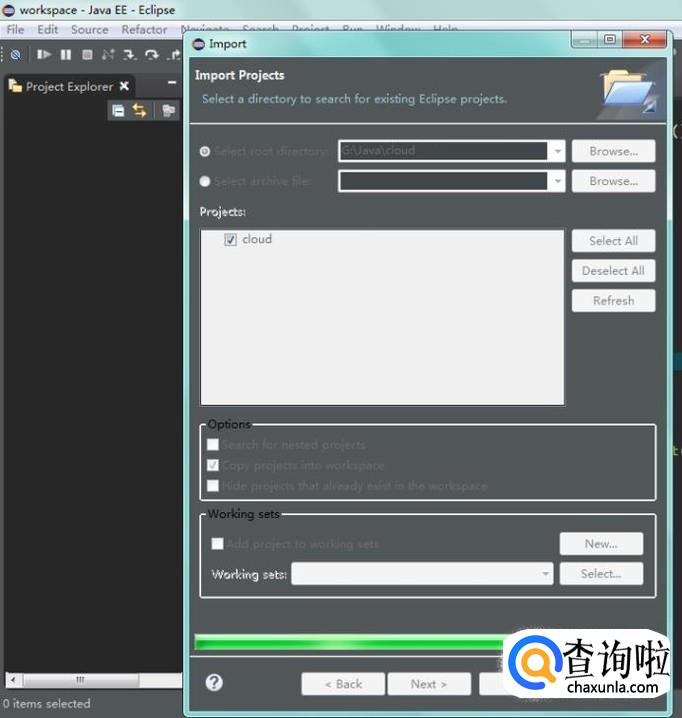Click the Step Return toolbar icon
This screenshot has height=718, width=682.
(174, 55)
